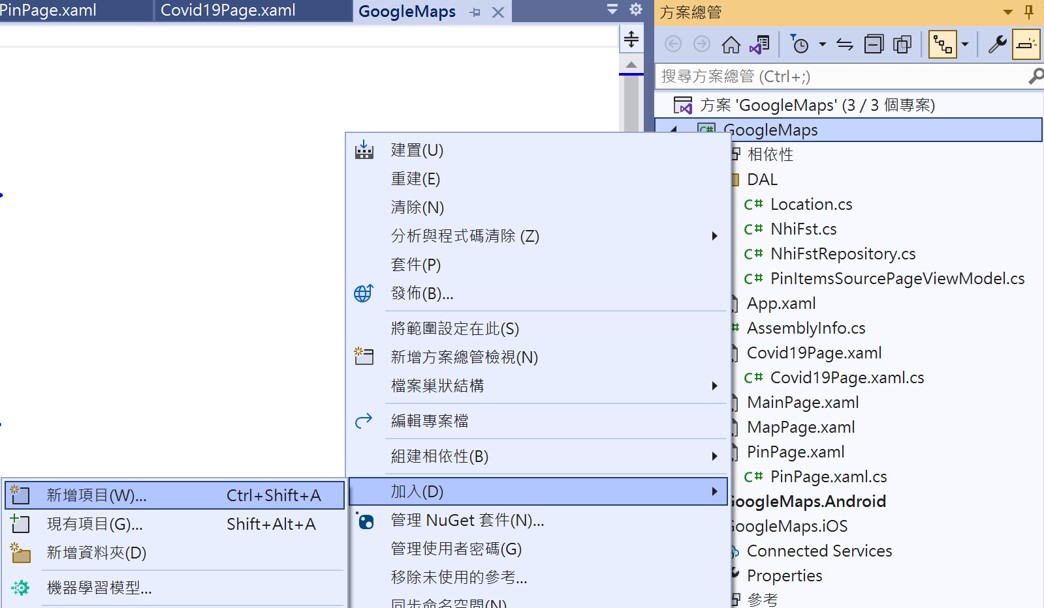Expand 分析與程式碼清除 (Z) submenu
Image resolution: width=1044 pixels, height=608 pixels.
[537, 236]
